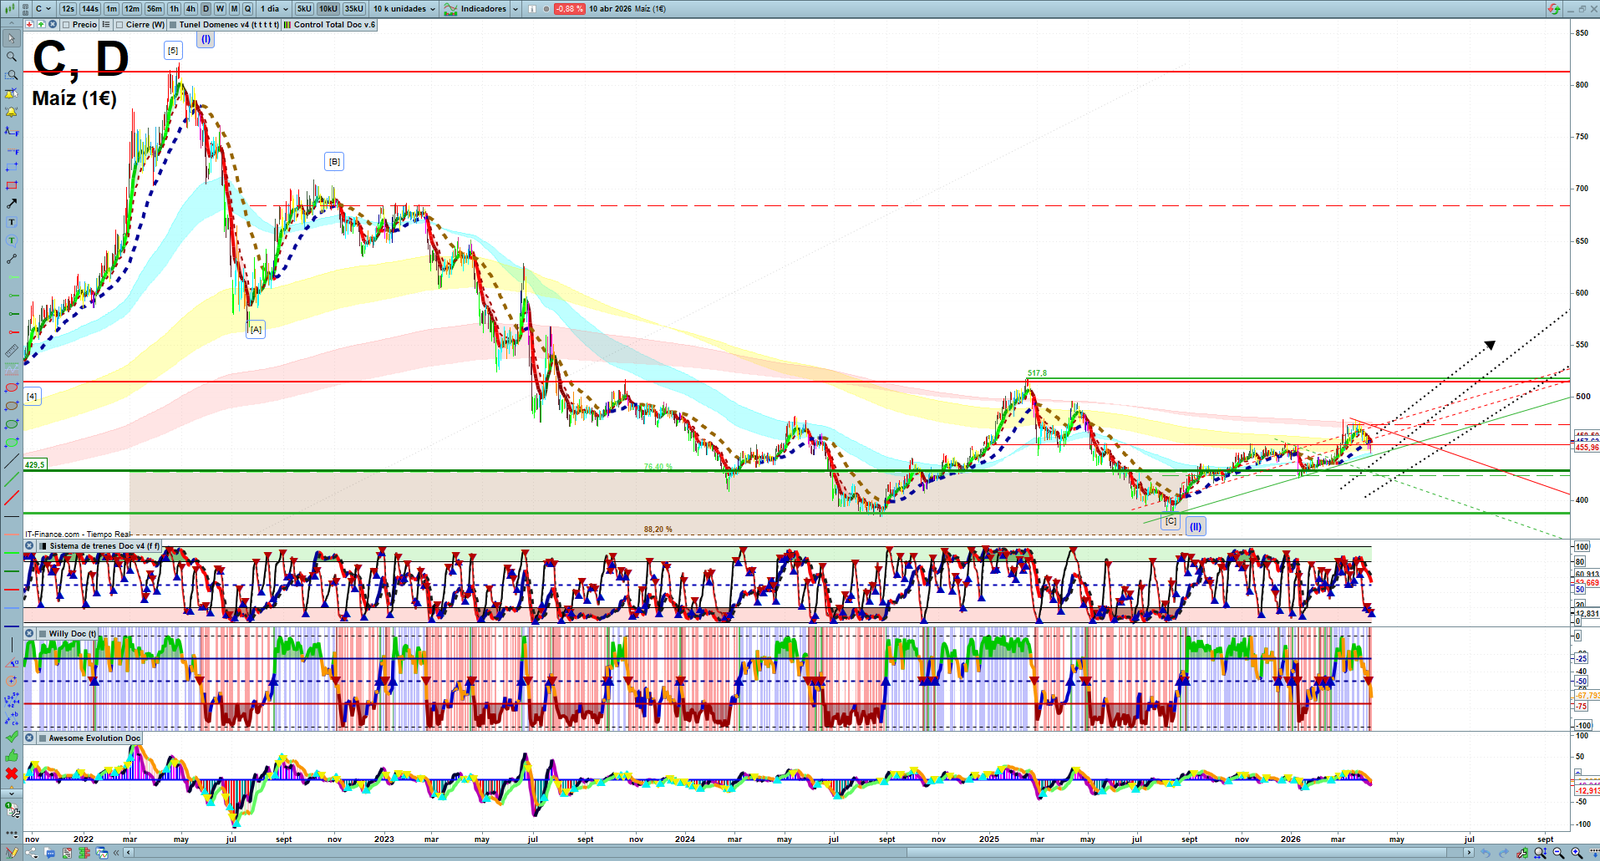The width and height of the screenshot is (1600, 861).
Task: Select the text 'T' annotation tool
Action: 11,222
